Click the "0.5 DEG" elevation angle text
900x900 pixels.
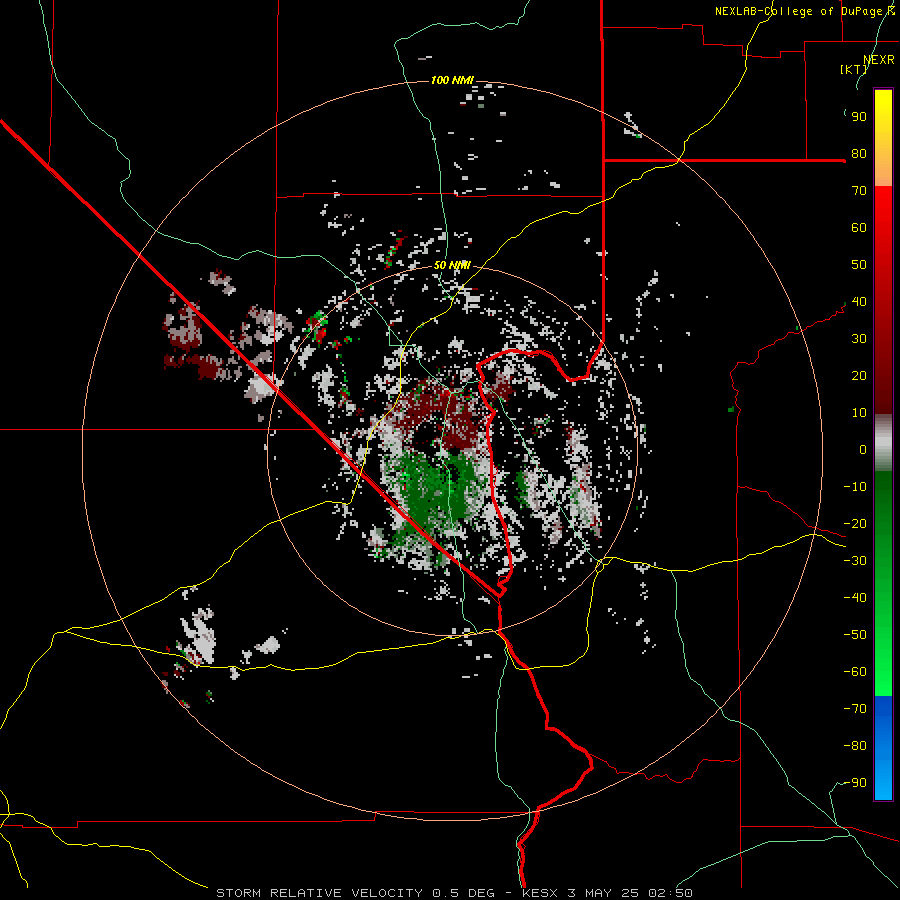pyautogui.click(x=461, y=893)
